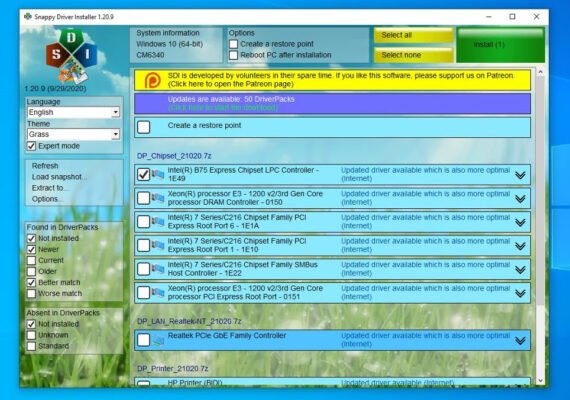Click Refresh in the left menu

45,166
